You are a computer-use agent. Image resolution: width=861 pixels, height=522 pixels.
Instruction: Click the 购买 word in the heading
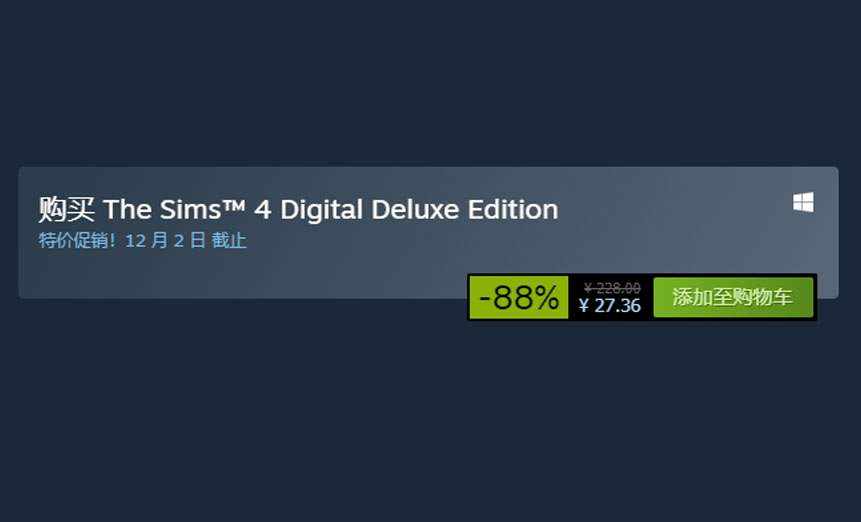[66, 209]
